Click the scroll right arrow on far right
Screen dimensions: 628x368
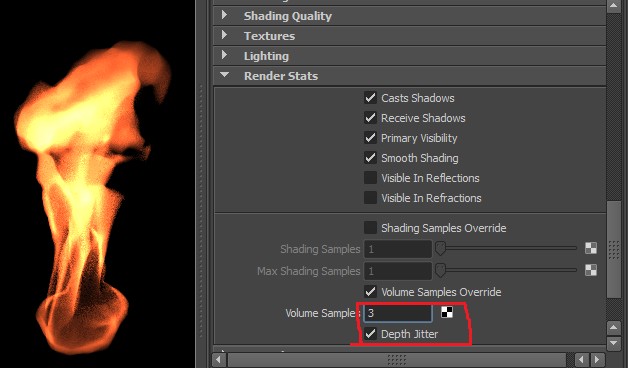(x=597, y=359)
